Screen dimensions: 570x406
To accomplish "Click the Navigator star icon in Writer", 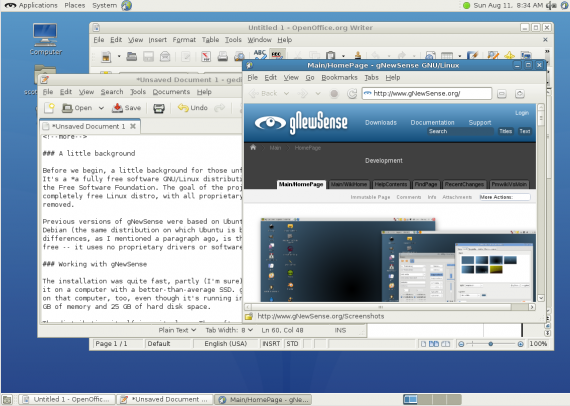I will point(510,55).
